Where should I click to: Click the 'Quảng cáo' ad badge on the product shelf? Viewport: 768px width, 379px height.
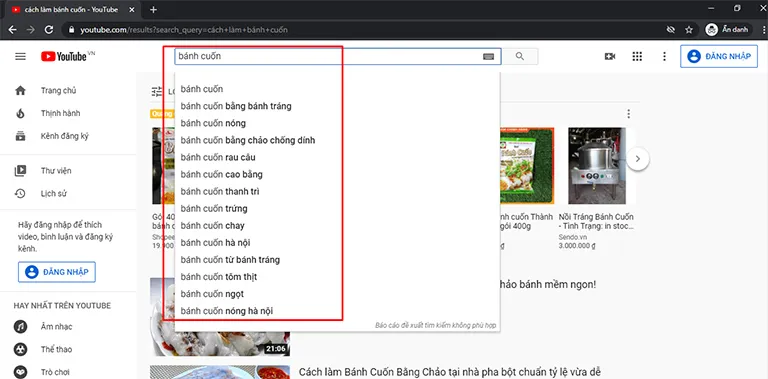162,114
